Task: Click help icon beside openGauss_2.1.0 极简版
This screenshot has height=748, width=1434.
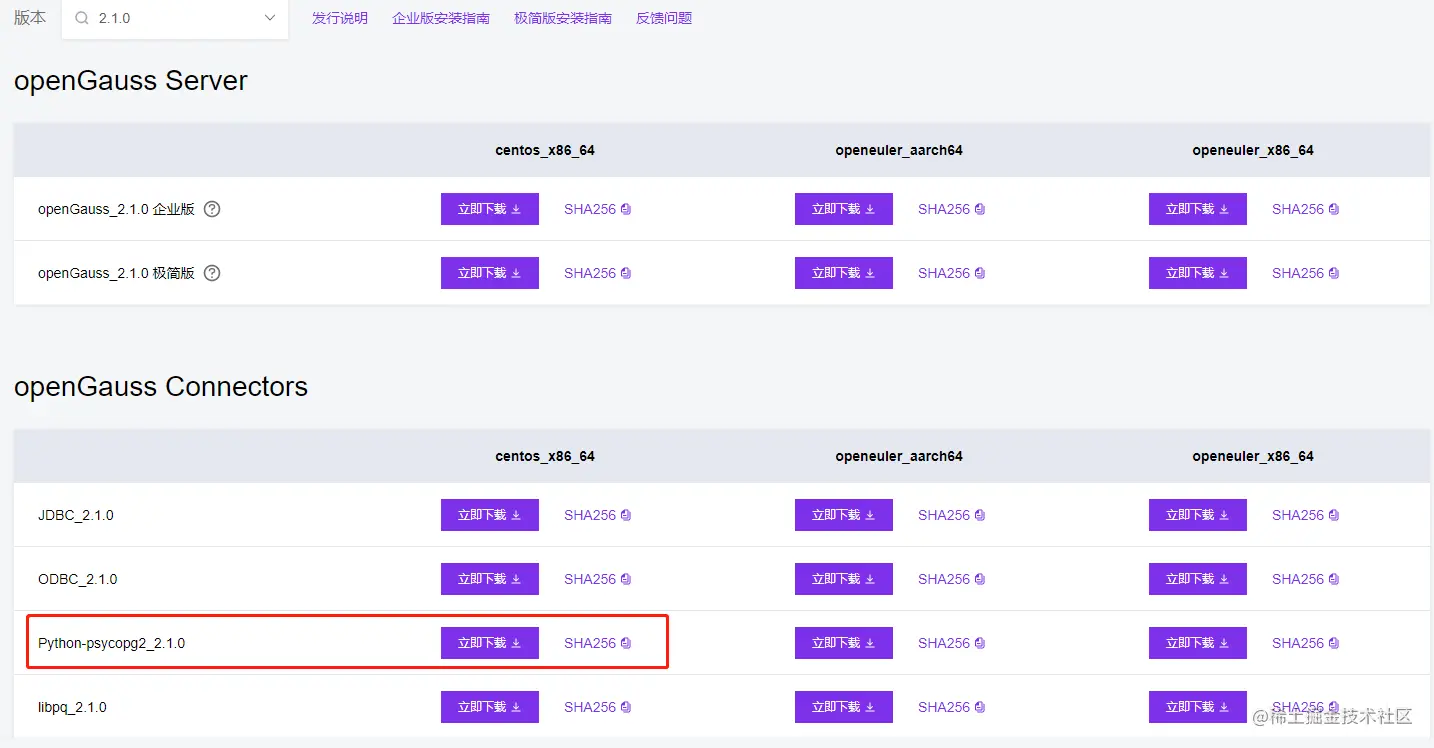Action: coord(212,273)
